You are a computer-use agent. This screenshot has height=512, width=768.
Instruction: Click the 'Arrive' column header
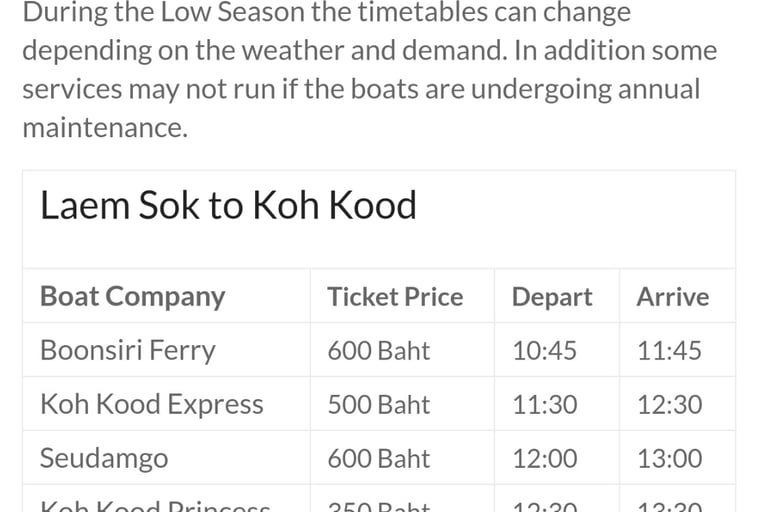pyautogui.click(x=672, y=297)
